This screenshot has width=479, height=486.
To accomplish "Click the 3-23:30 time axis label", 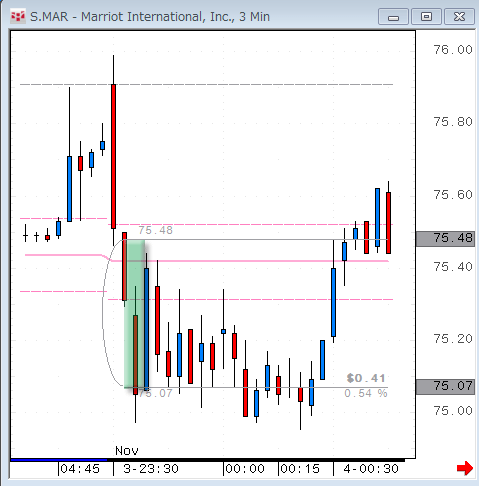I will [x=151, y=469].
